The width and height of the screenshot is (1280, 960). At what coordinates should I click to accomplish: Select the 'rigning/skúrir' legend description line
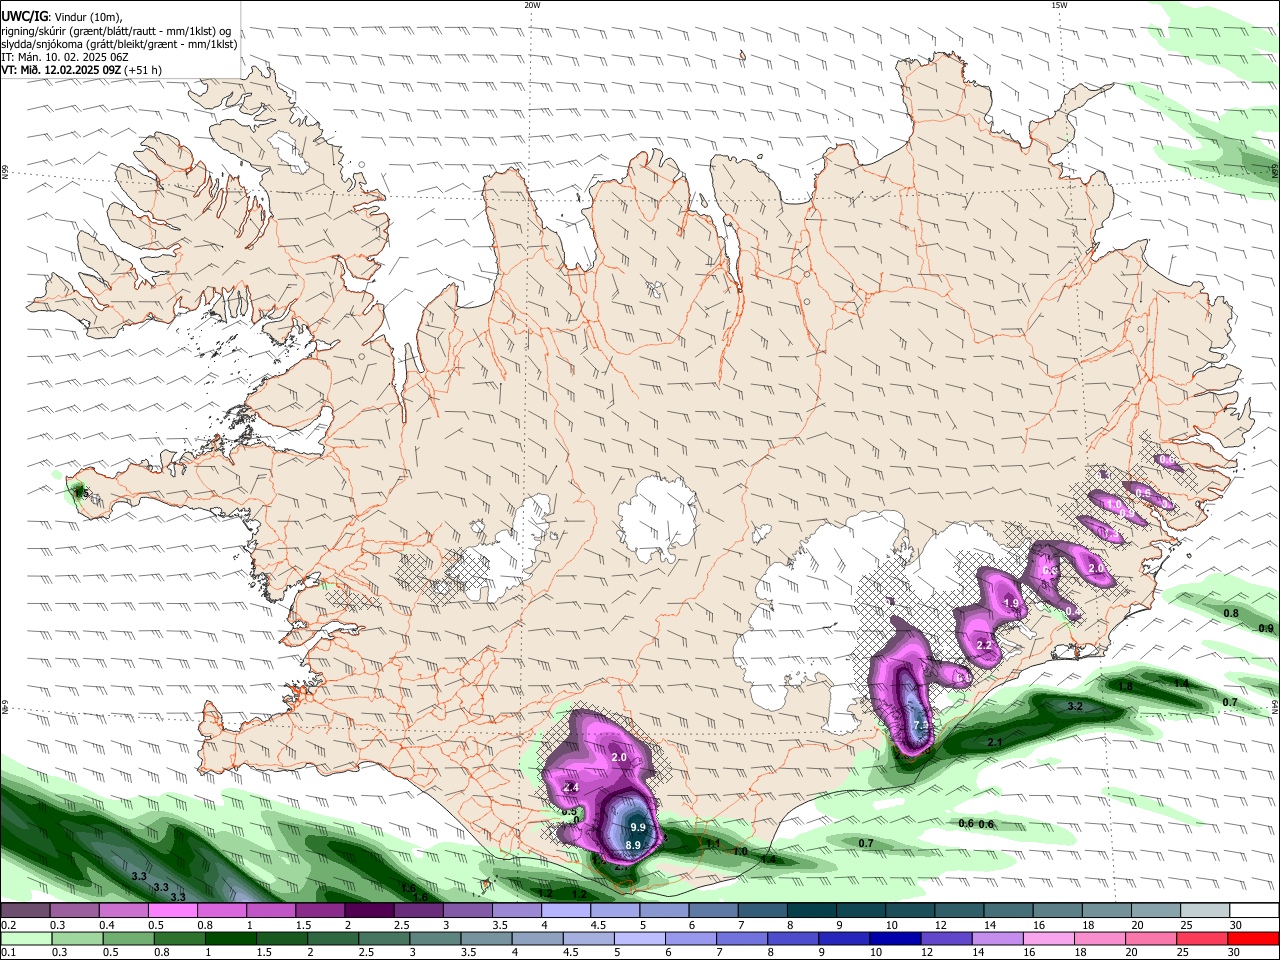click(116, 31)
